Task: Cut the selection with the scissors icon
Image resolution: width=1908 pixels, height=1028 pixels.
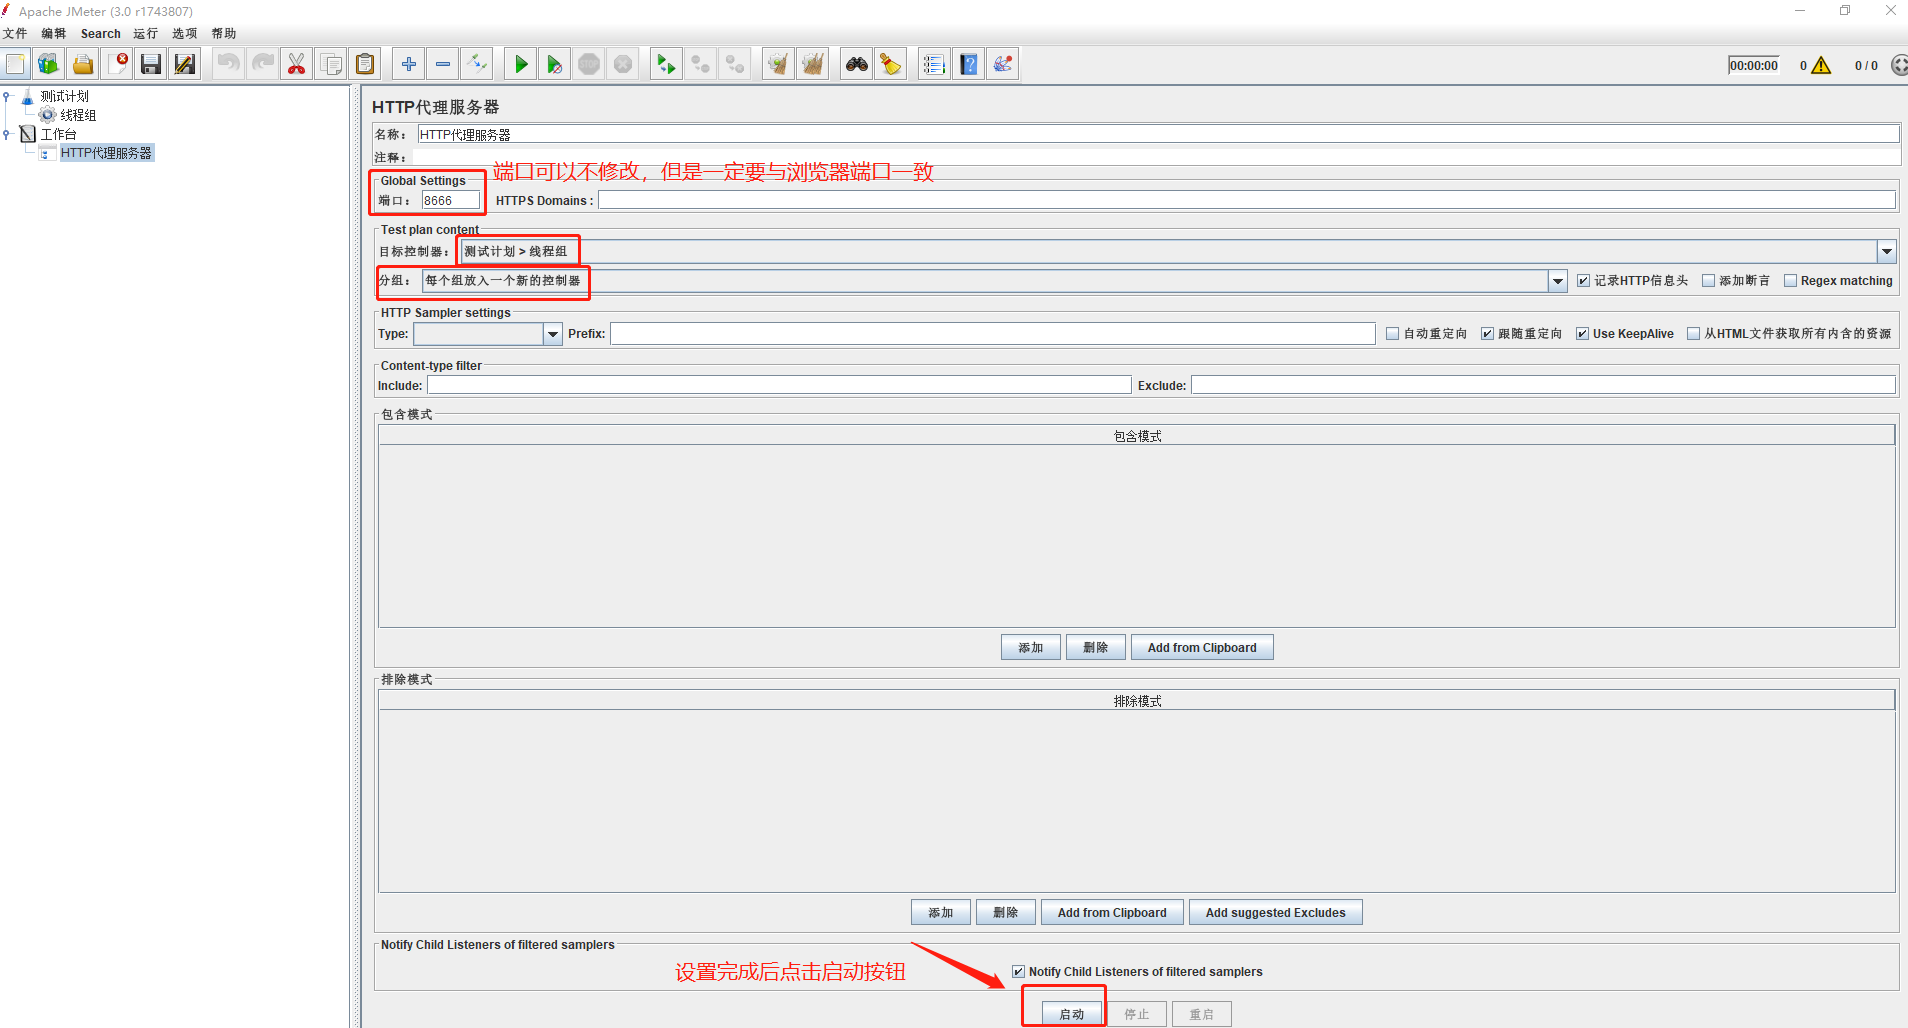Action: tap(296, 65)
